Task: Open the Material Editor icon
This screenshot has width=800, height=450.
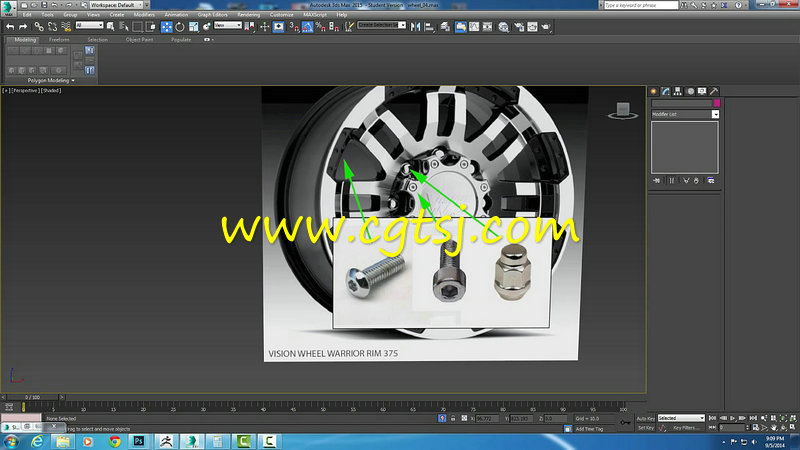Action: point(504,27)
